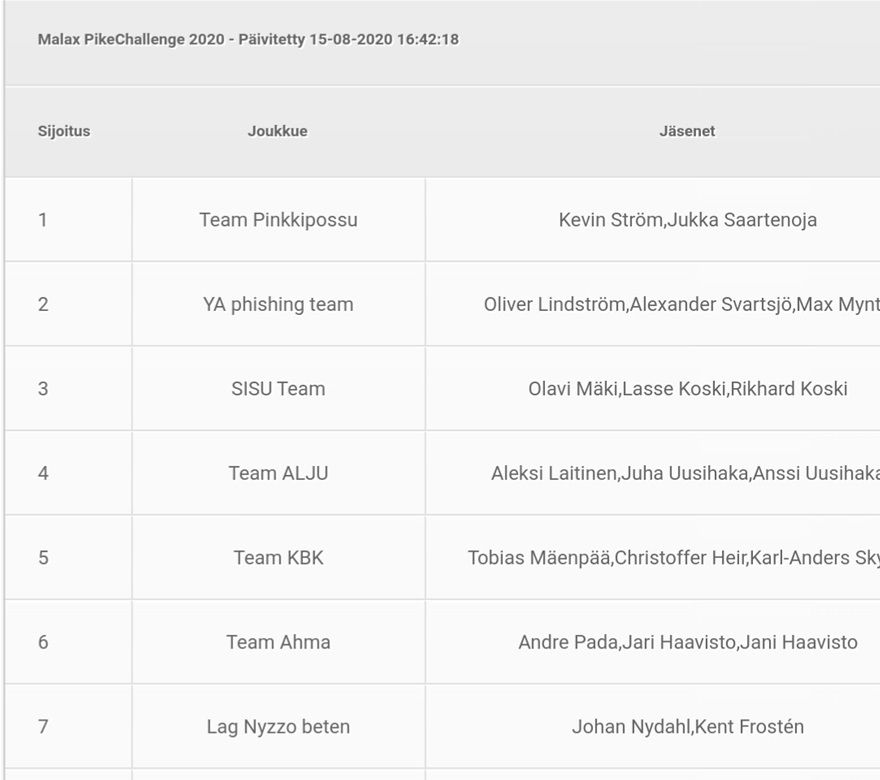The width and height of the screenshot is (880, 780).
Task: Click the Sijoitus column header
Action: click(64, 131)
